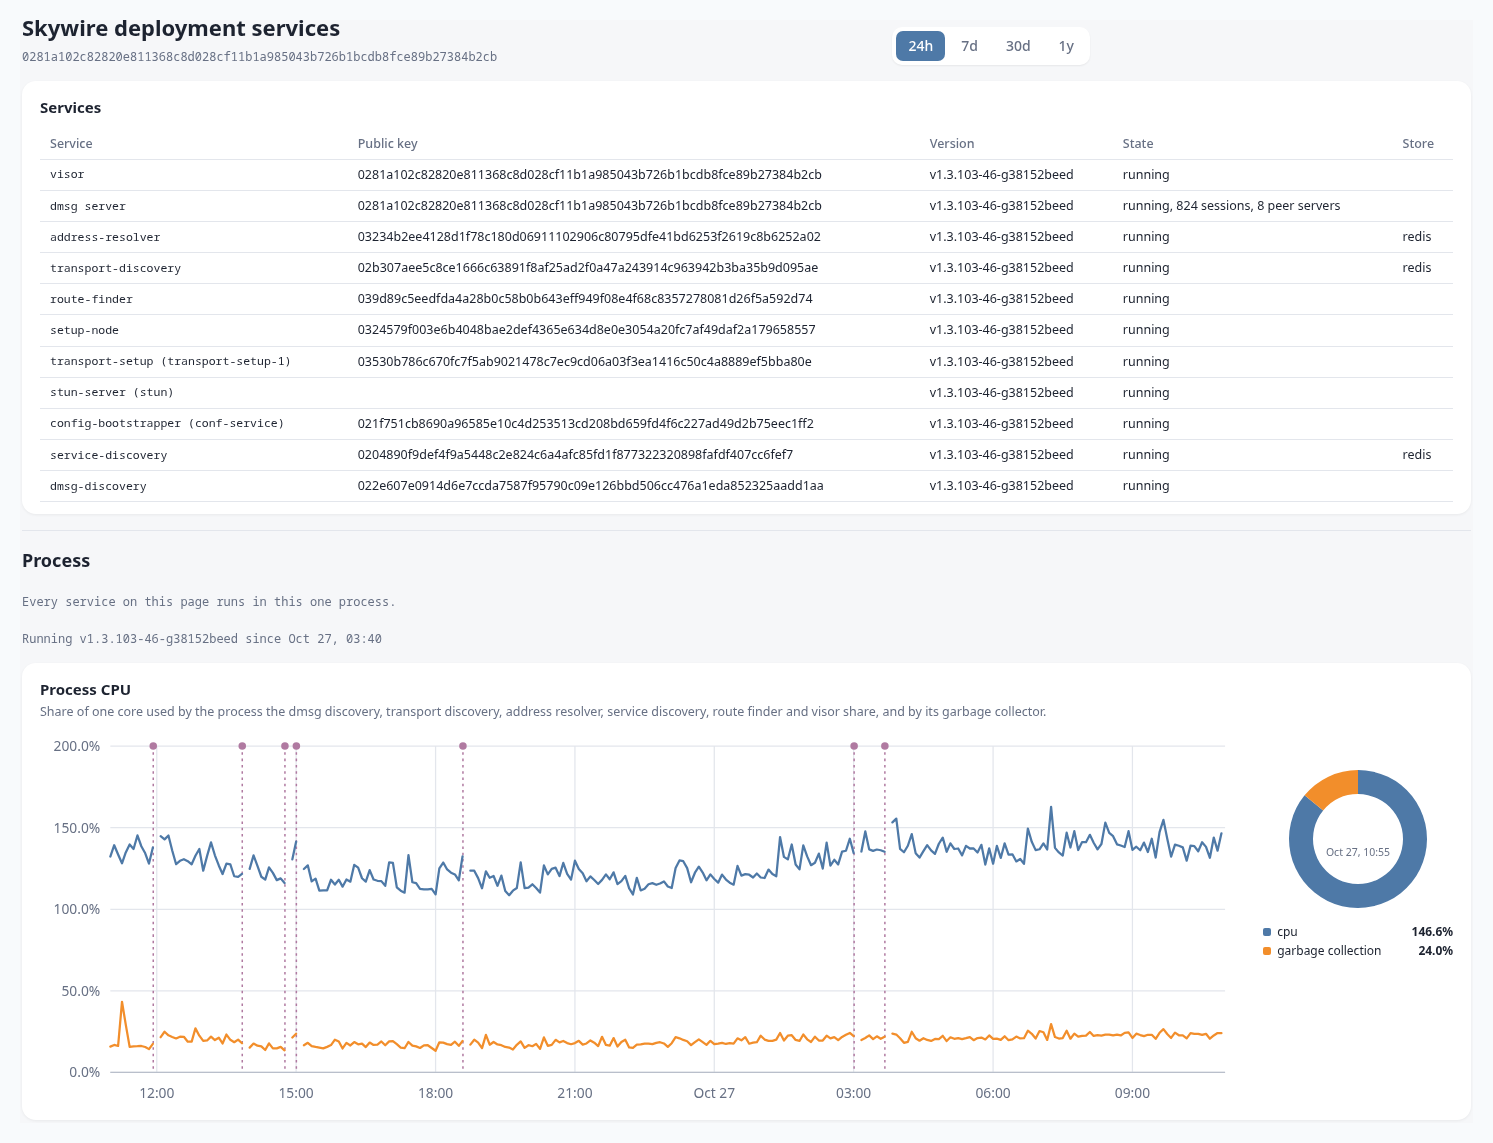Switch to the 30d time range
This screenshot has width=1493, height=1143.
click(x=1018, y=46)
